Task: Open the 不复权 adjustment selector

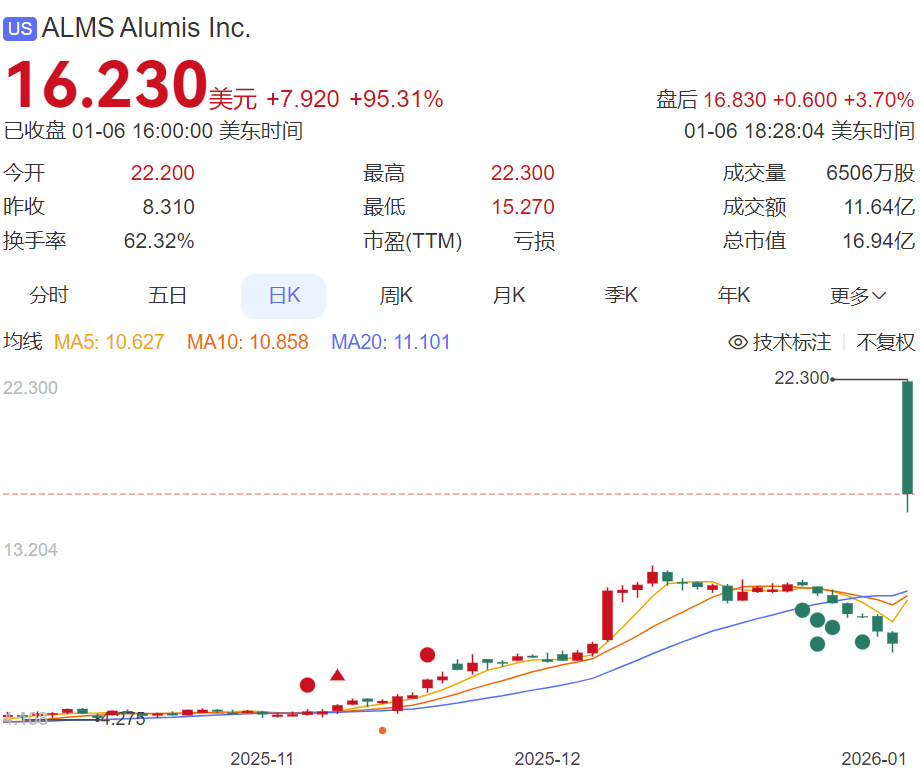Action: point(885,342)
